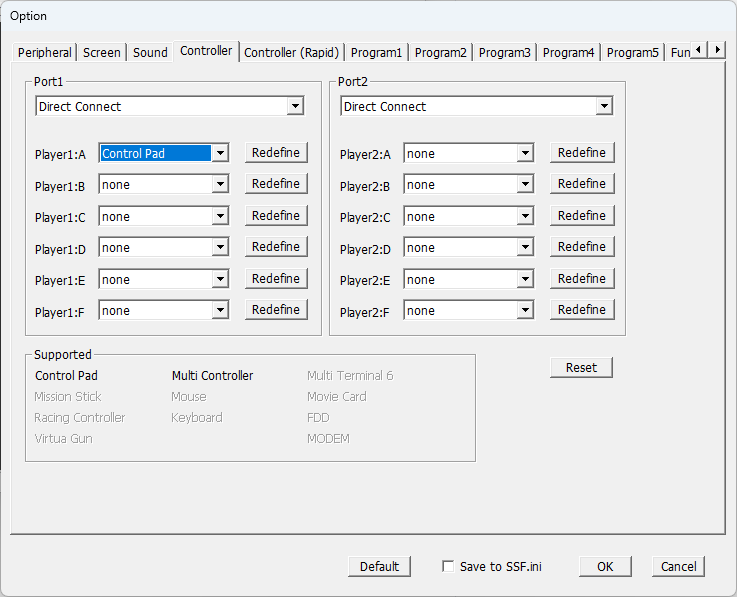Select the Program1 tab

[x=376, y=52]
